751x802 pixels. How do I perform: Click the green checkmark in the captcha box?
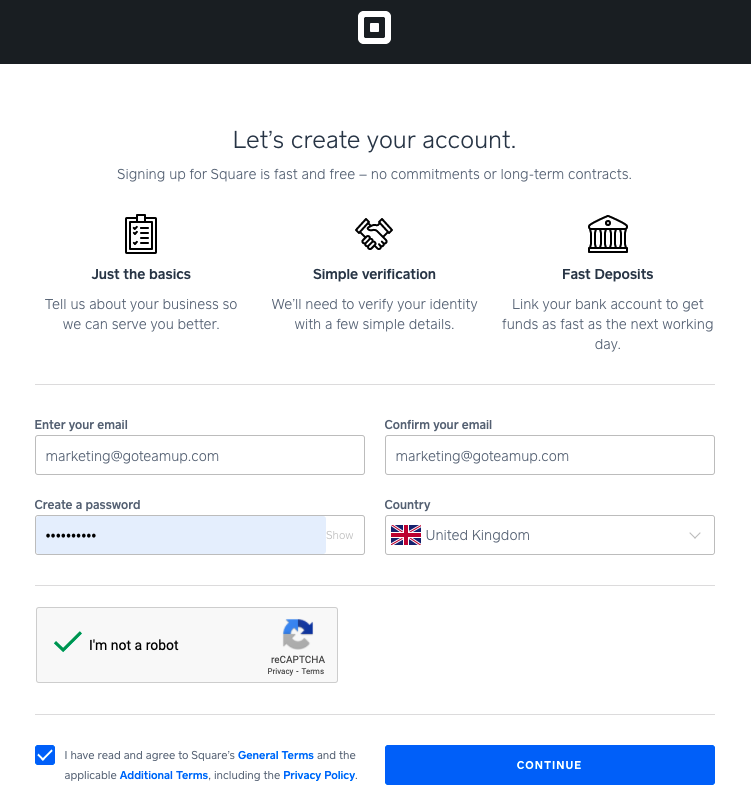coord(66,642)
